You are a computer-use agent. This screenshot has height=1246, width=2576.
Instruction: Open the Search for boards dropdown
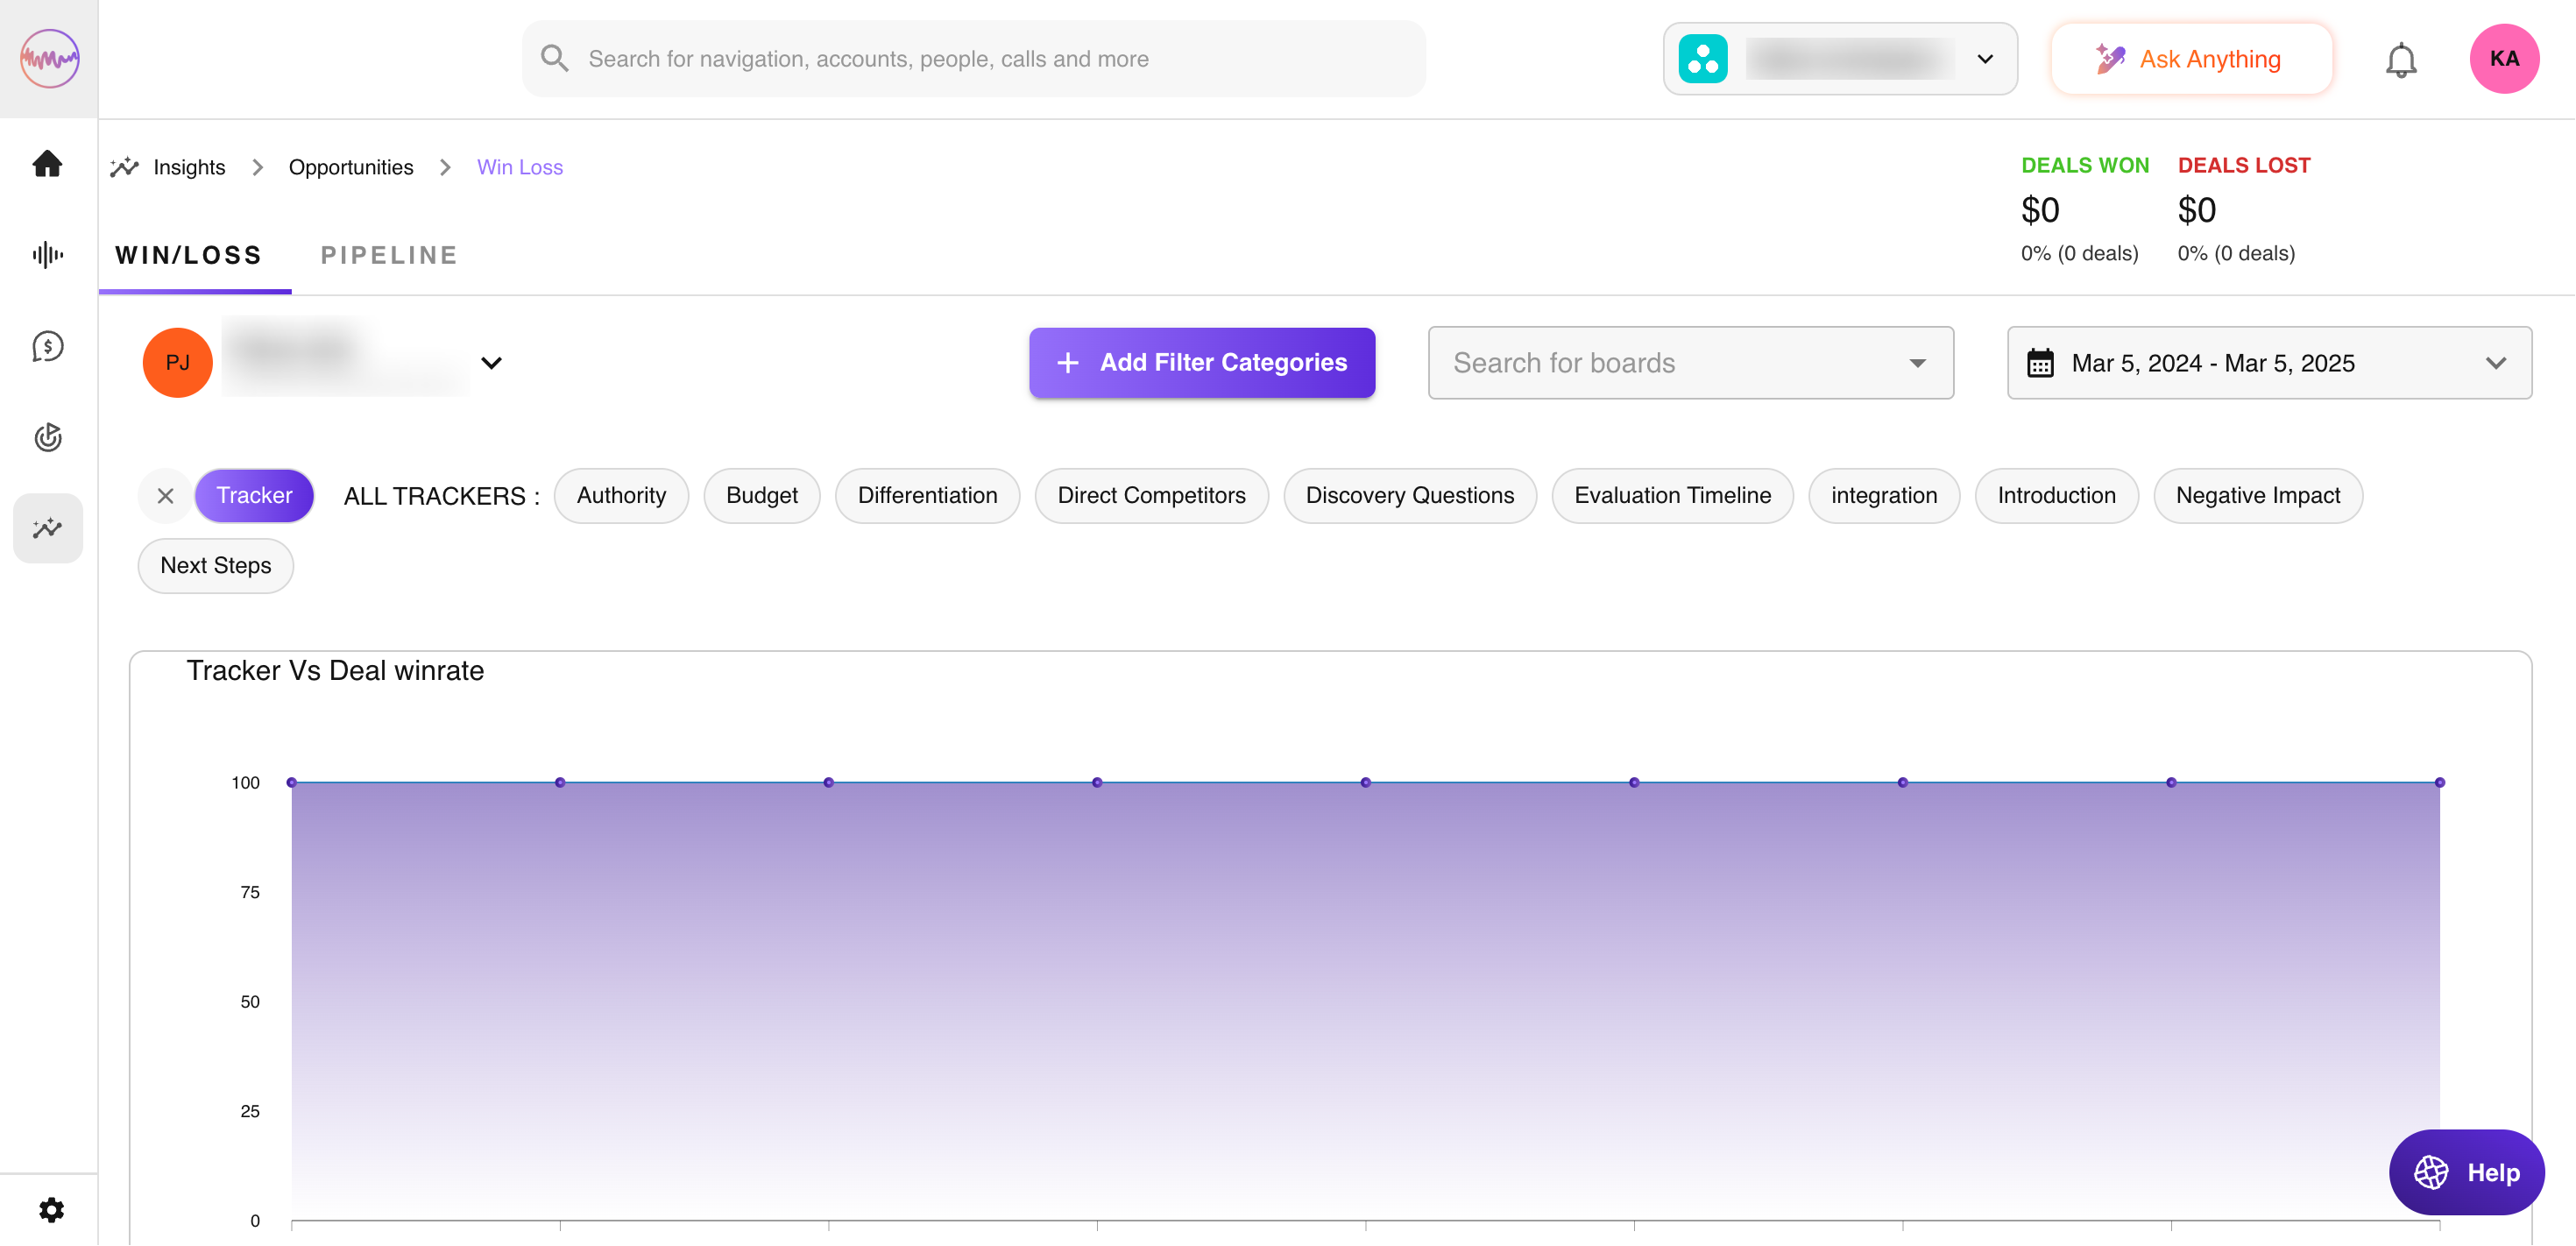pyautogui.click(x=1689, y=363)
